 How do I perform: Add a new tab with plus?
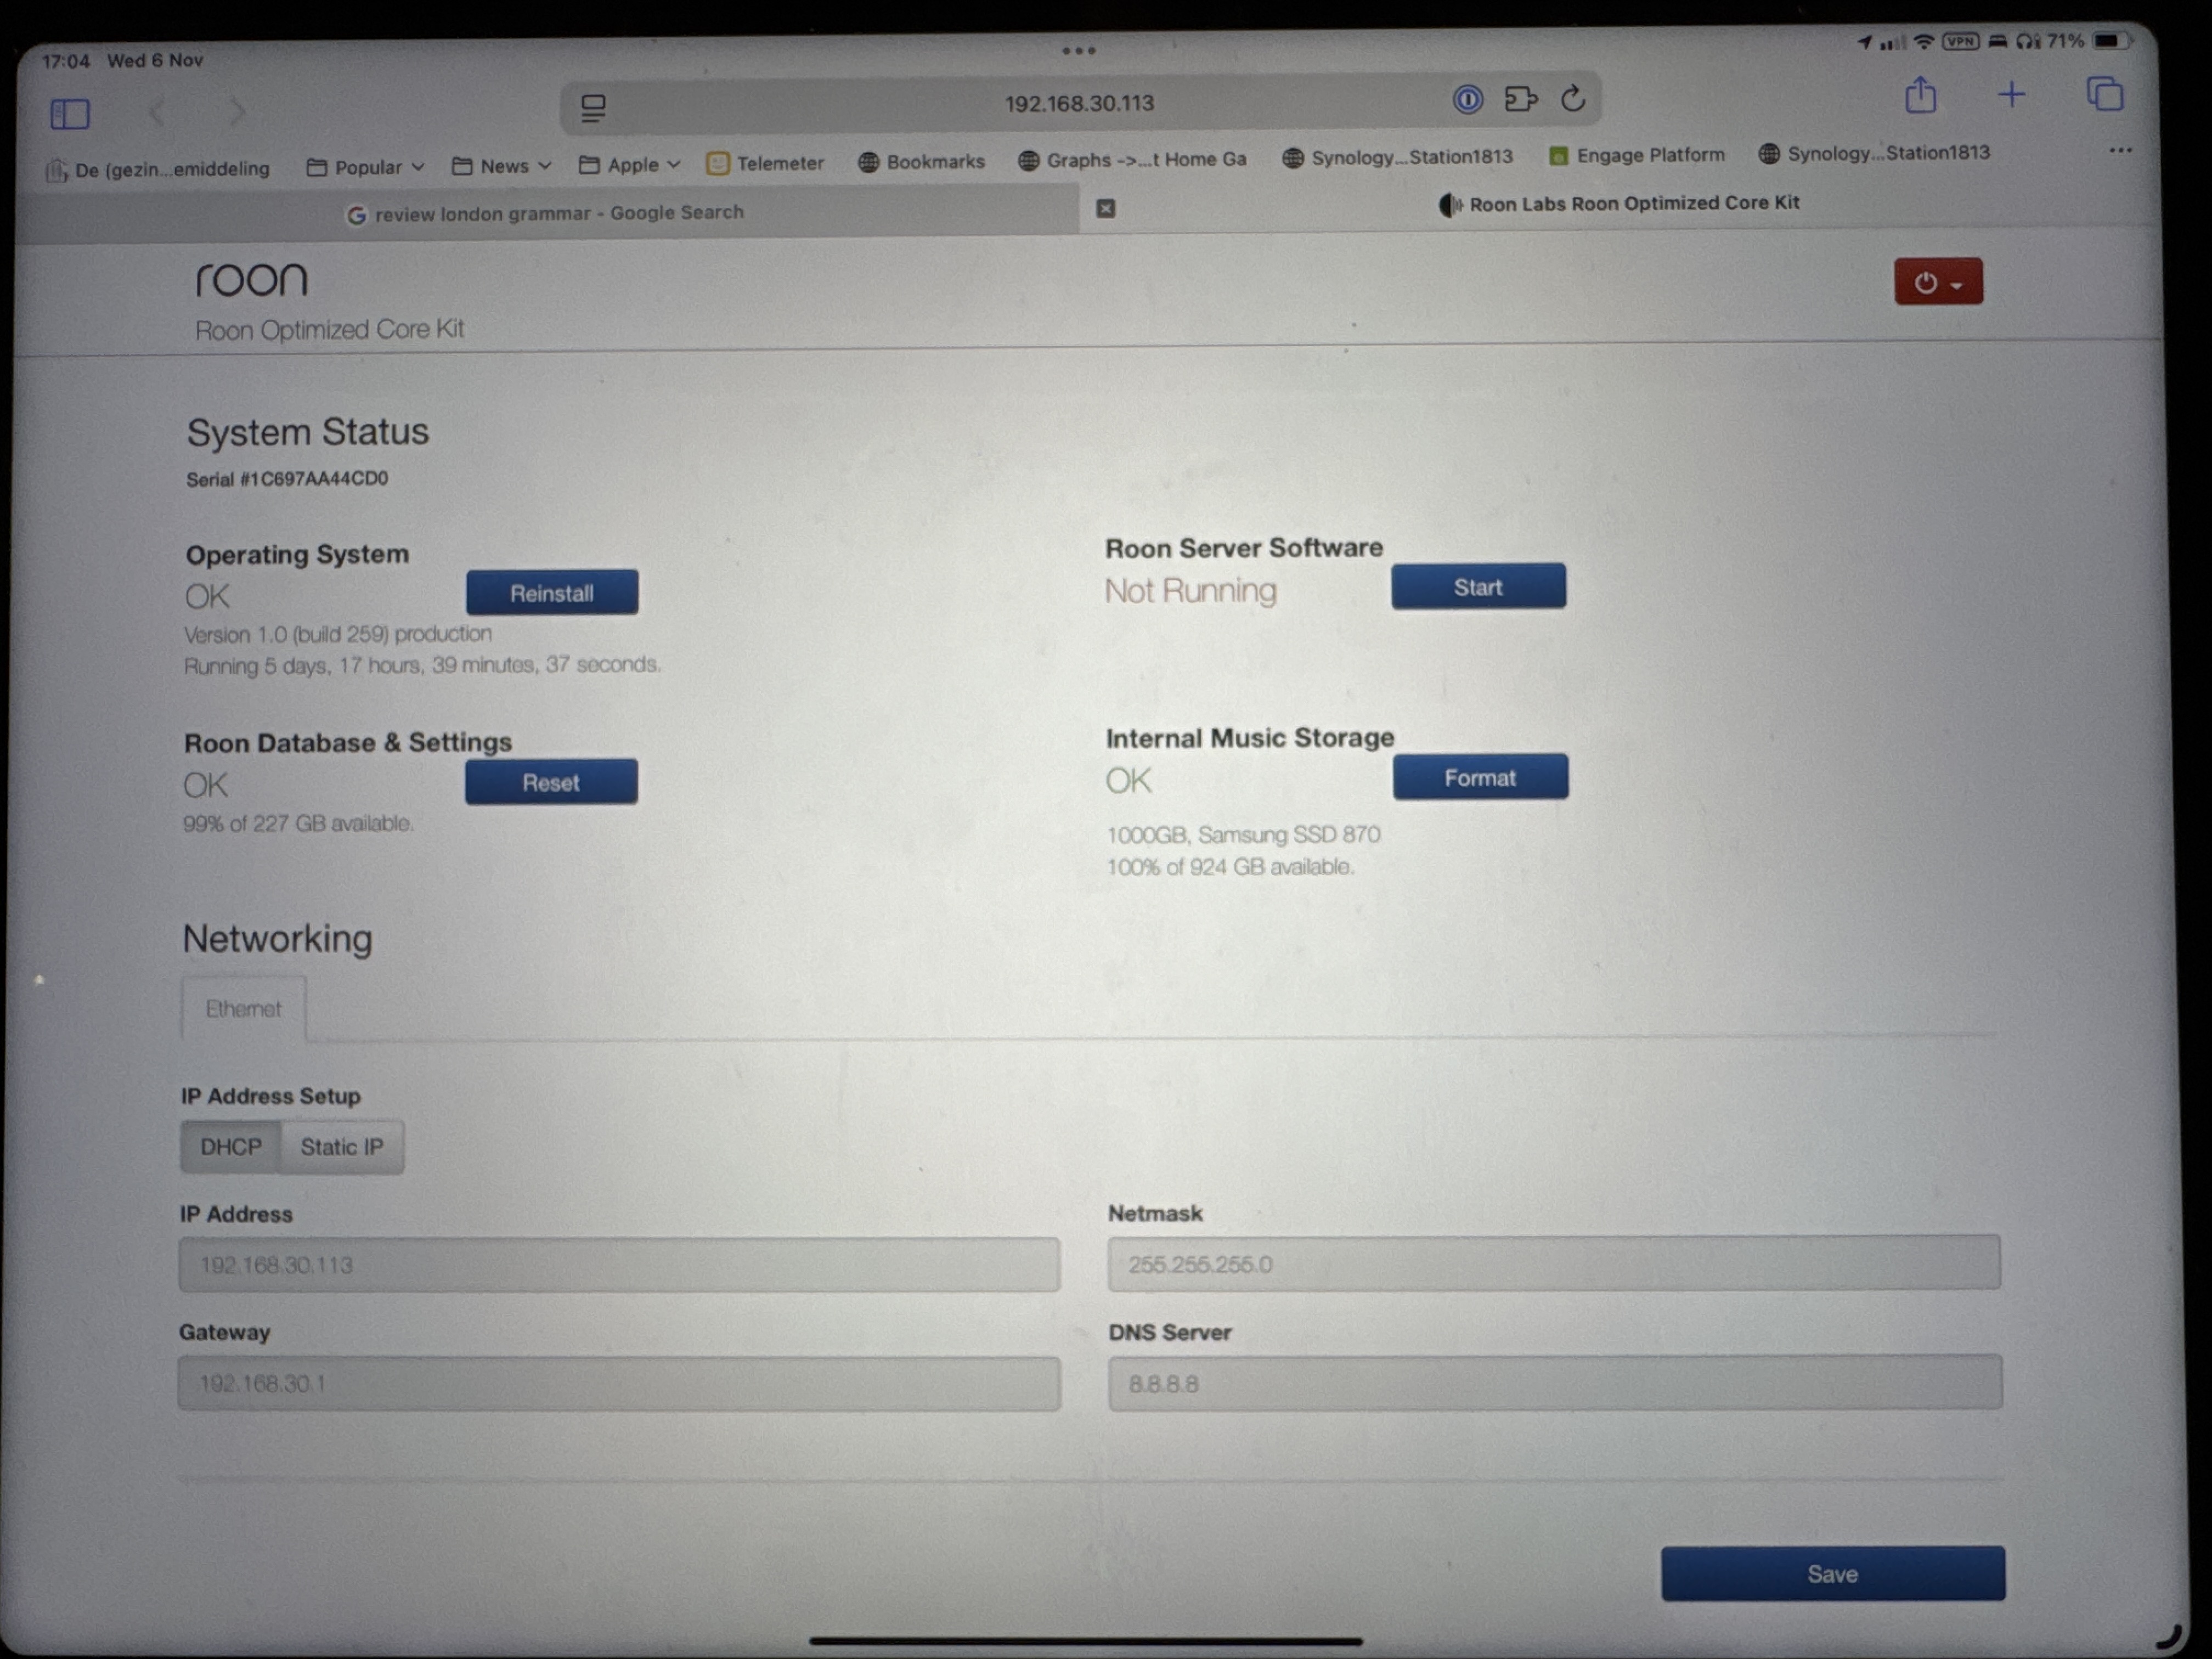[x=2011, y=95]
